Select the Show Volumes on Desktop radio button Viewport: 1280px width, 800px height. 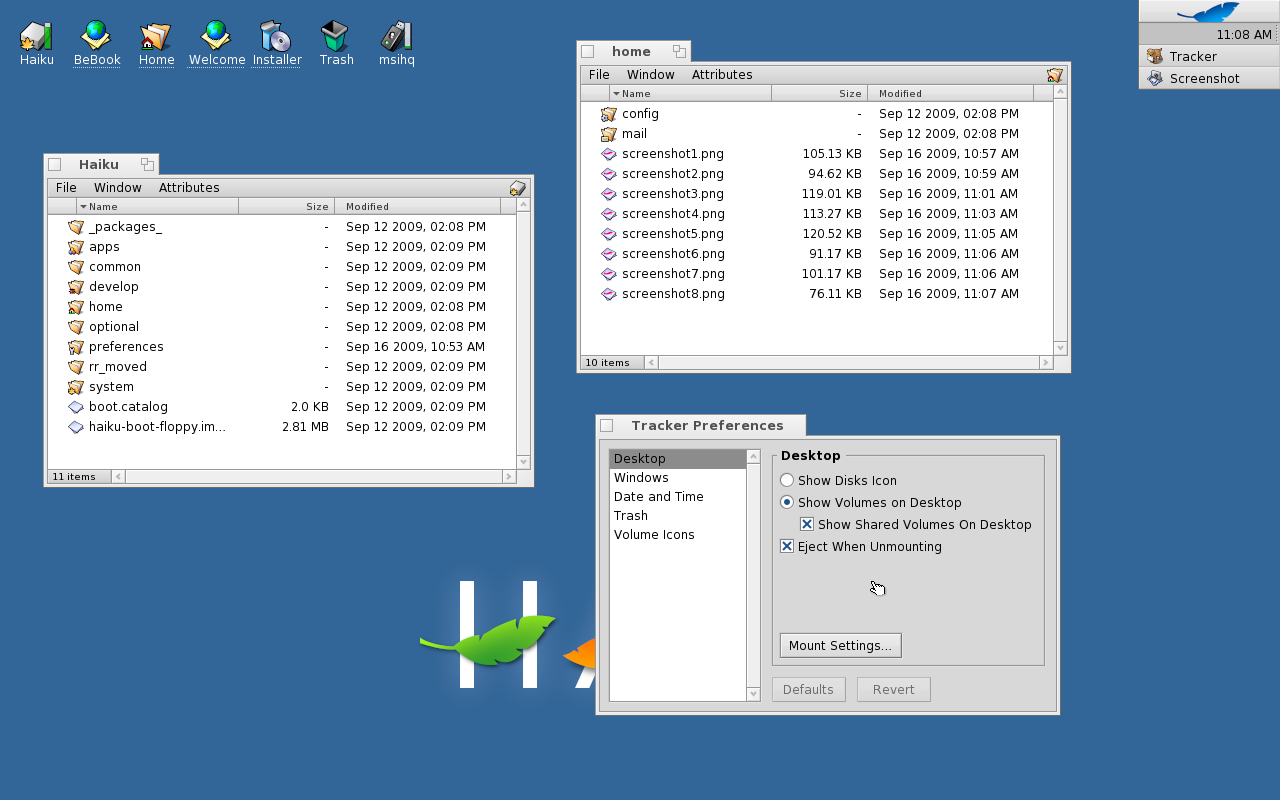(787, 503)
